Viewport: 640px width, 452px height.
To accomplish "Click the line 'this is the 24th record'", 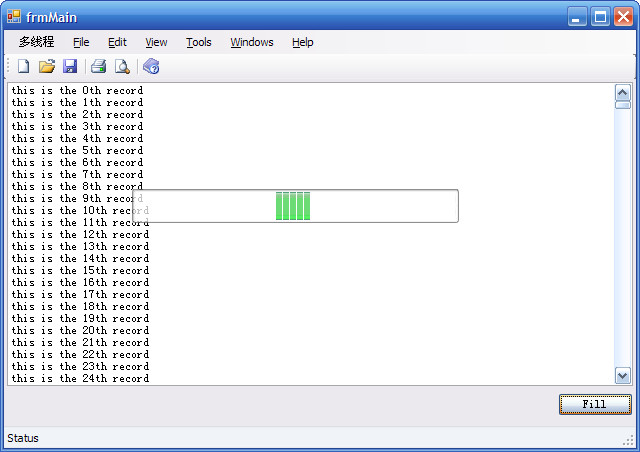I will (80, 379).
